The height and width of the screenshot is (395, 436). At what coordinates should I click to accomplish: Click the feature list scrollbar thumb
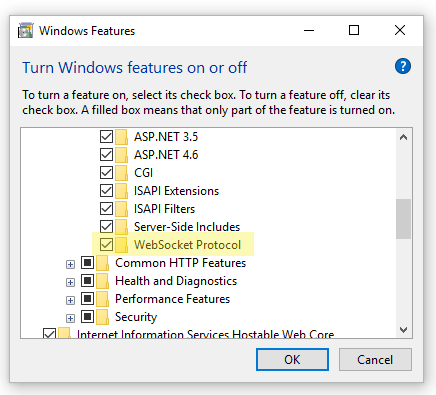click(403, 219)
